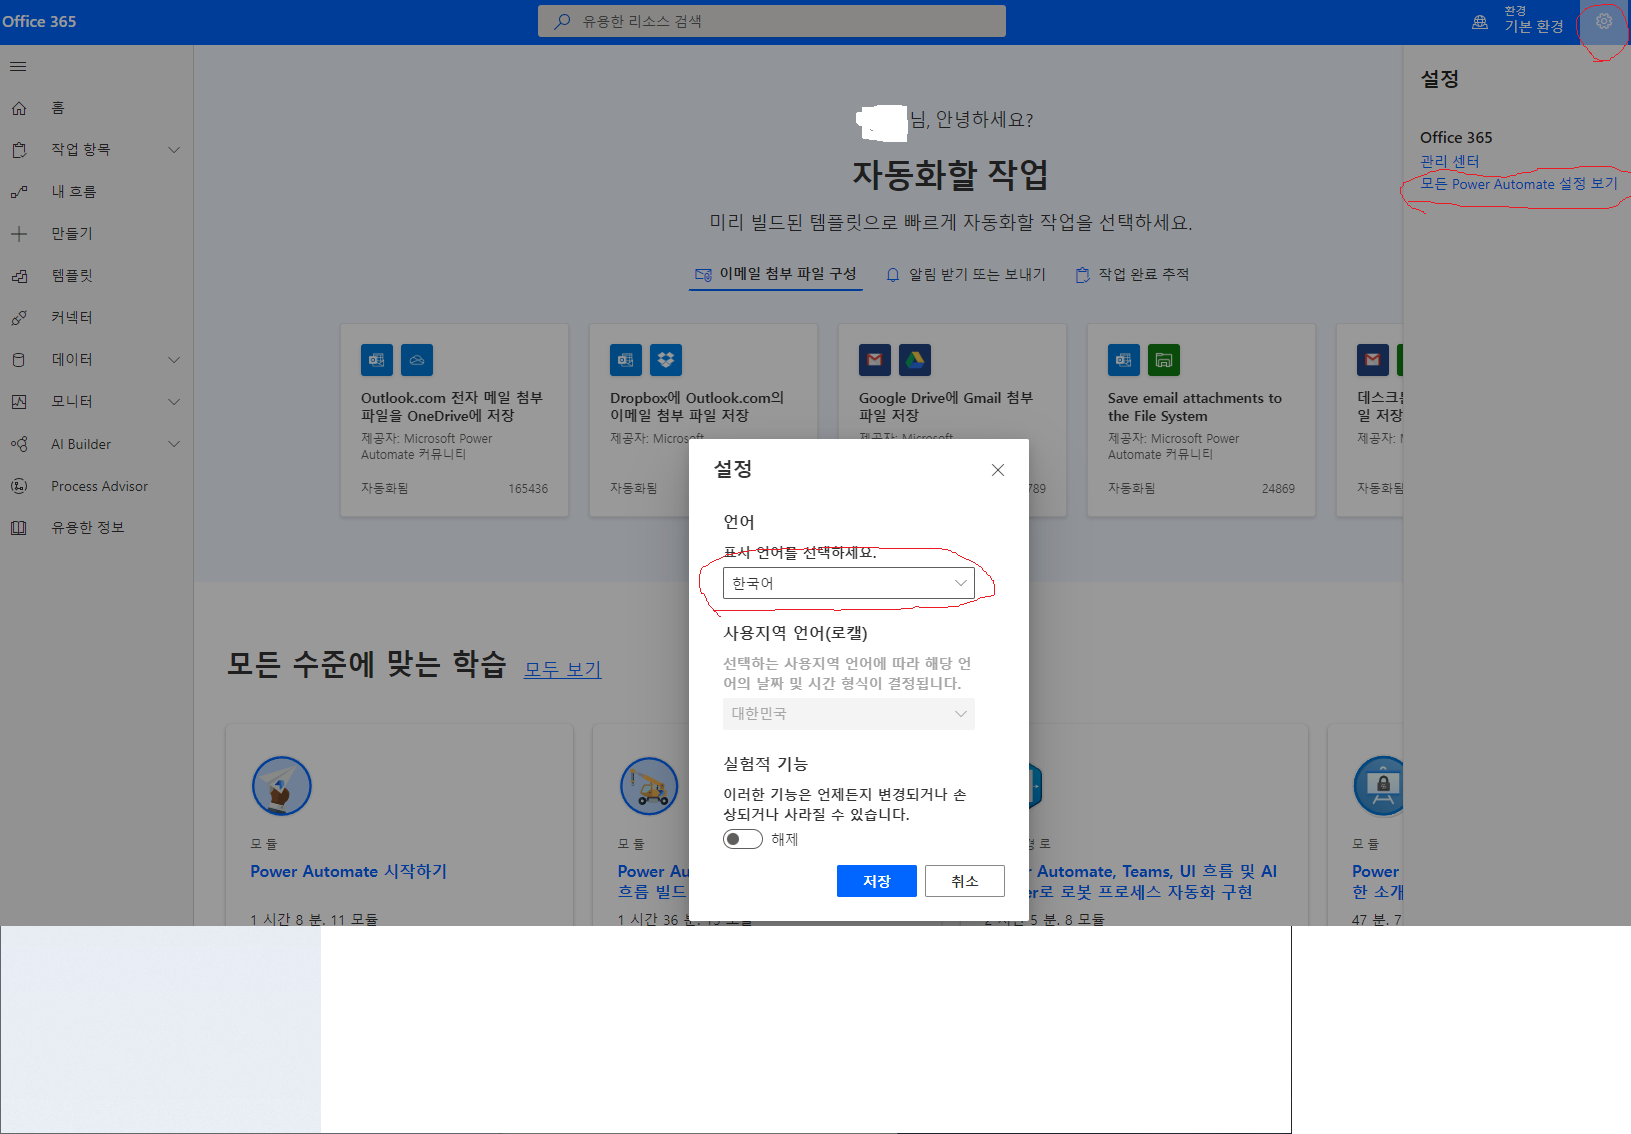The height and width of the screenshot is (1134, 1631).
Task: Select the 이메일 첨부 파일 구성 tab
Action: coord(776,274)
